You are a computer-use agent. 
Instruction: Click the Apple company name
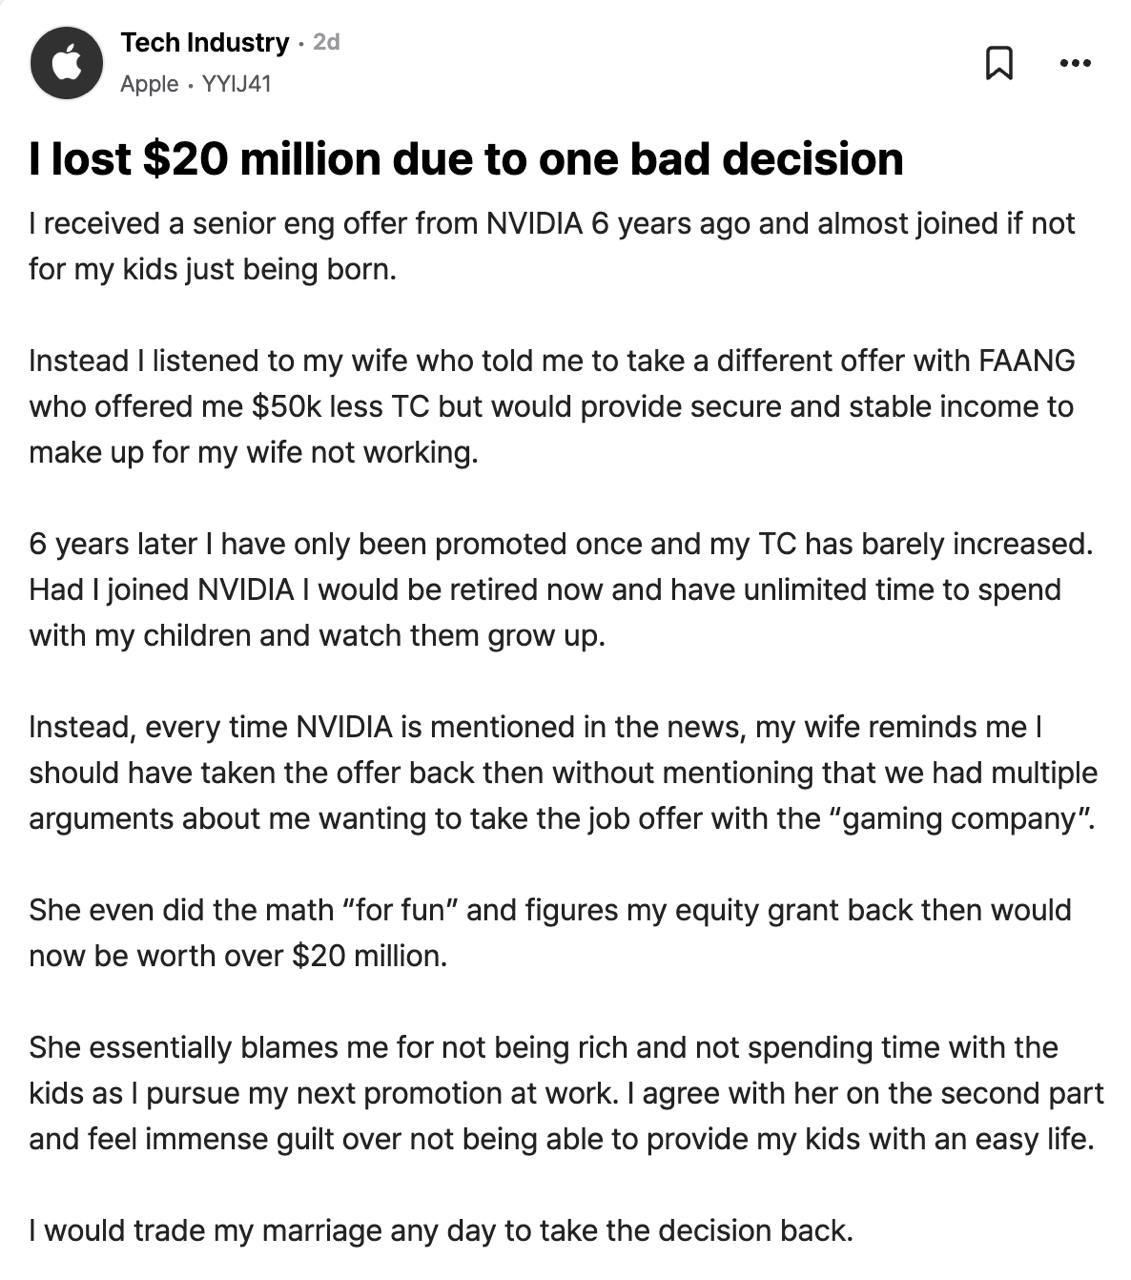[149, 84]
